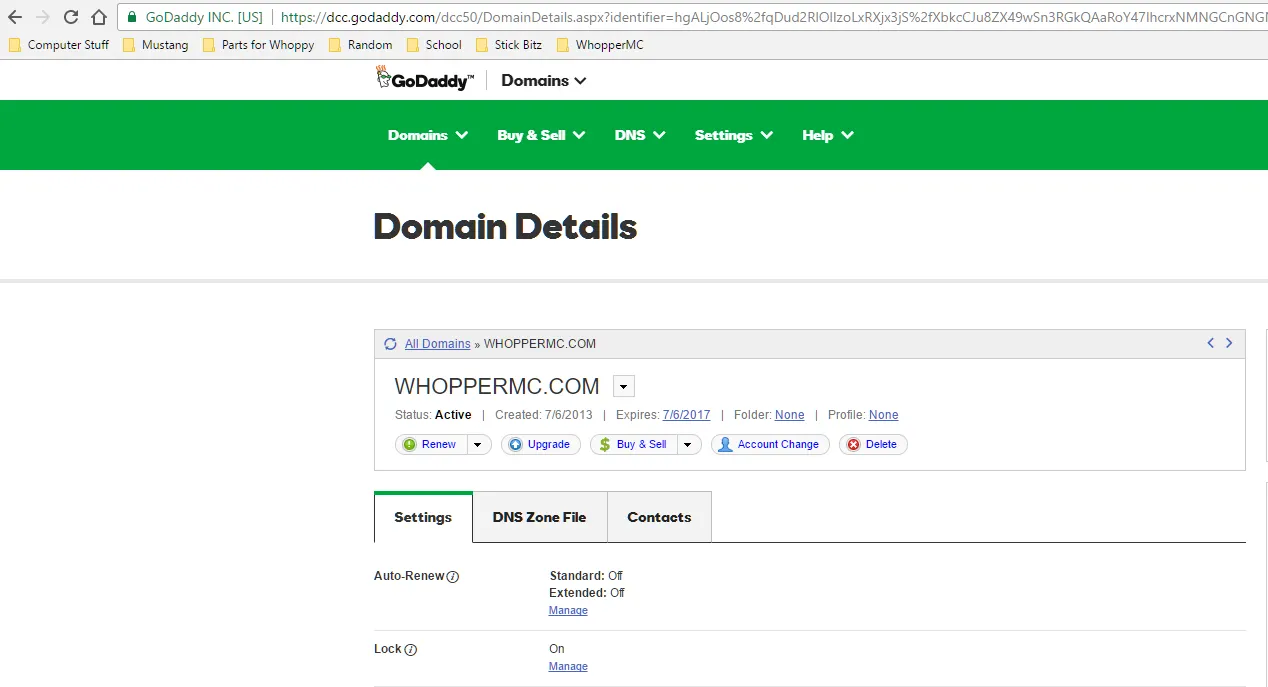The image size is (1268, 687).
Task: Open the School bookmark folder
Action: 434,45
